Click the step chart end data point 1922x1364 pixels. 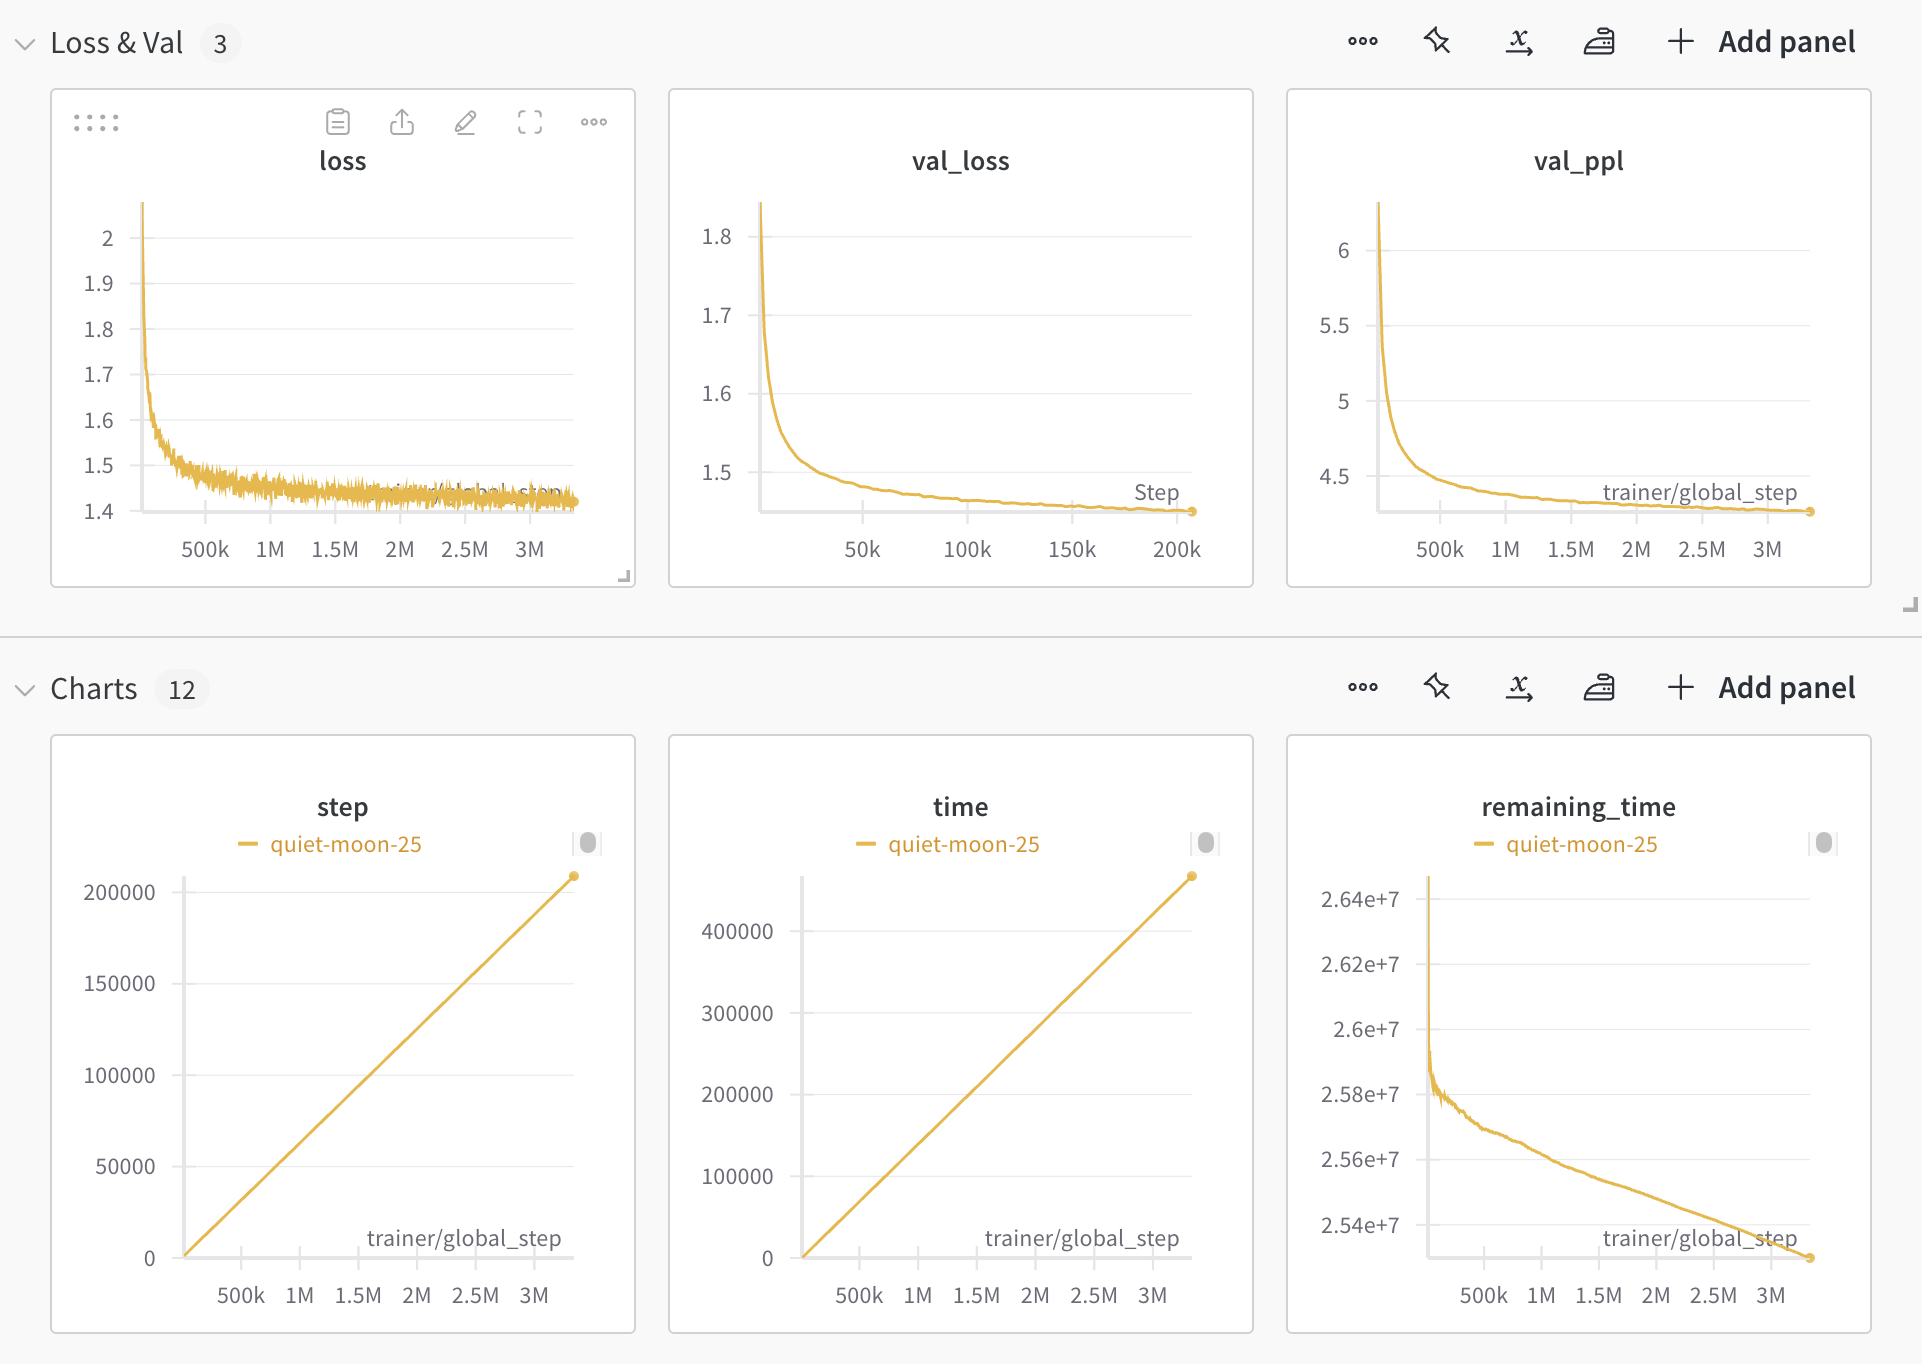(x=574, y=876)
